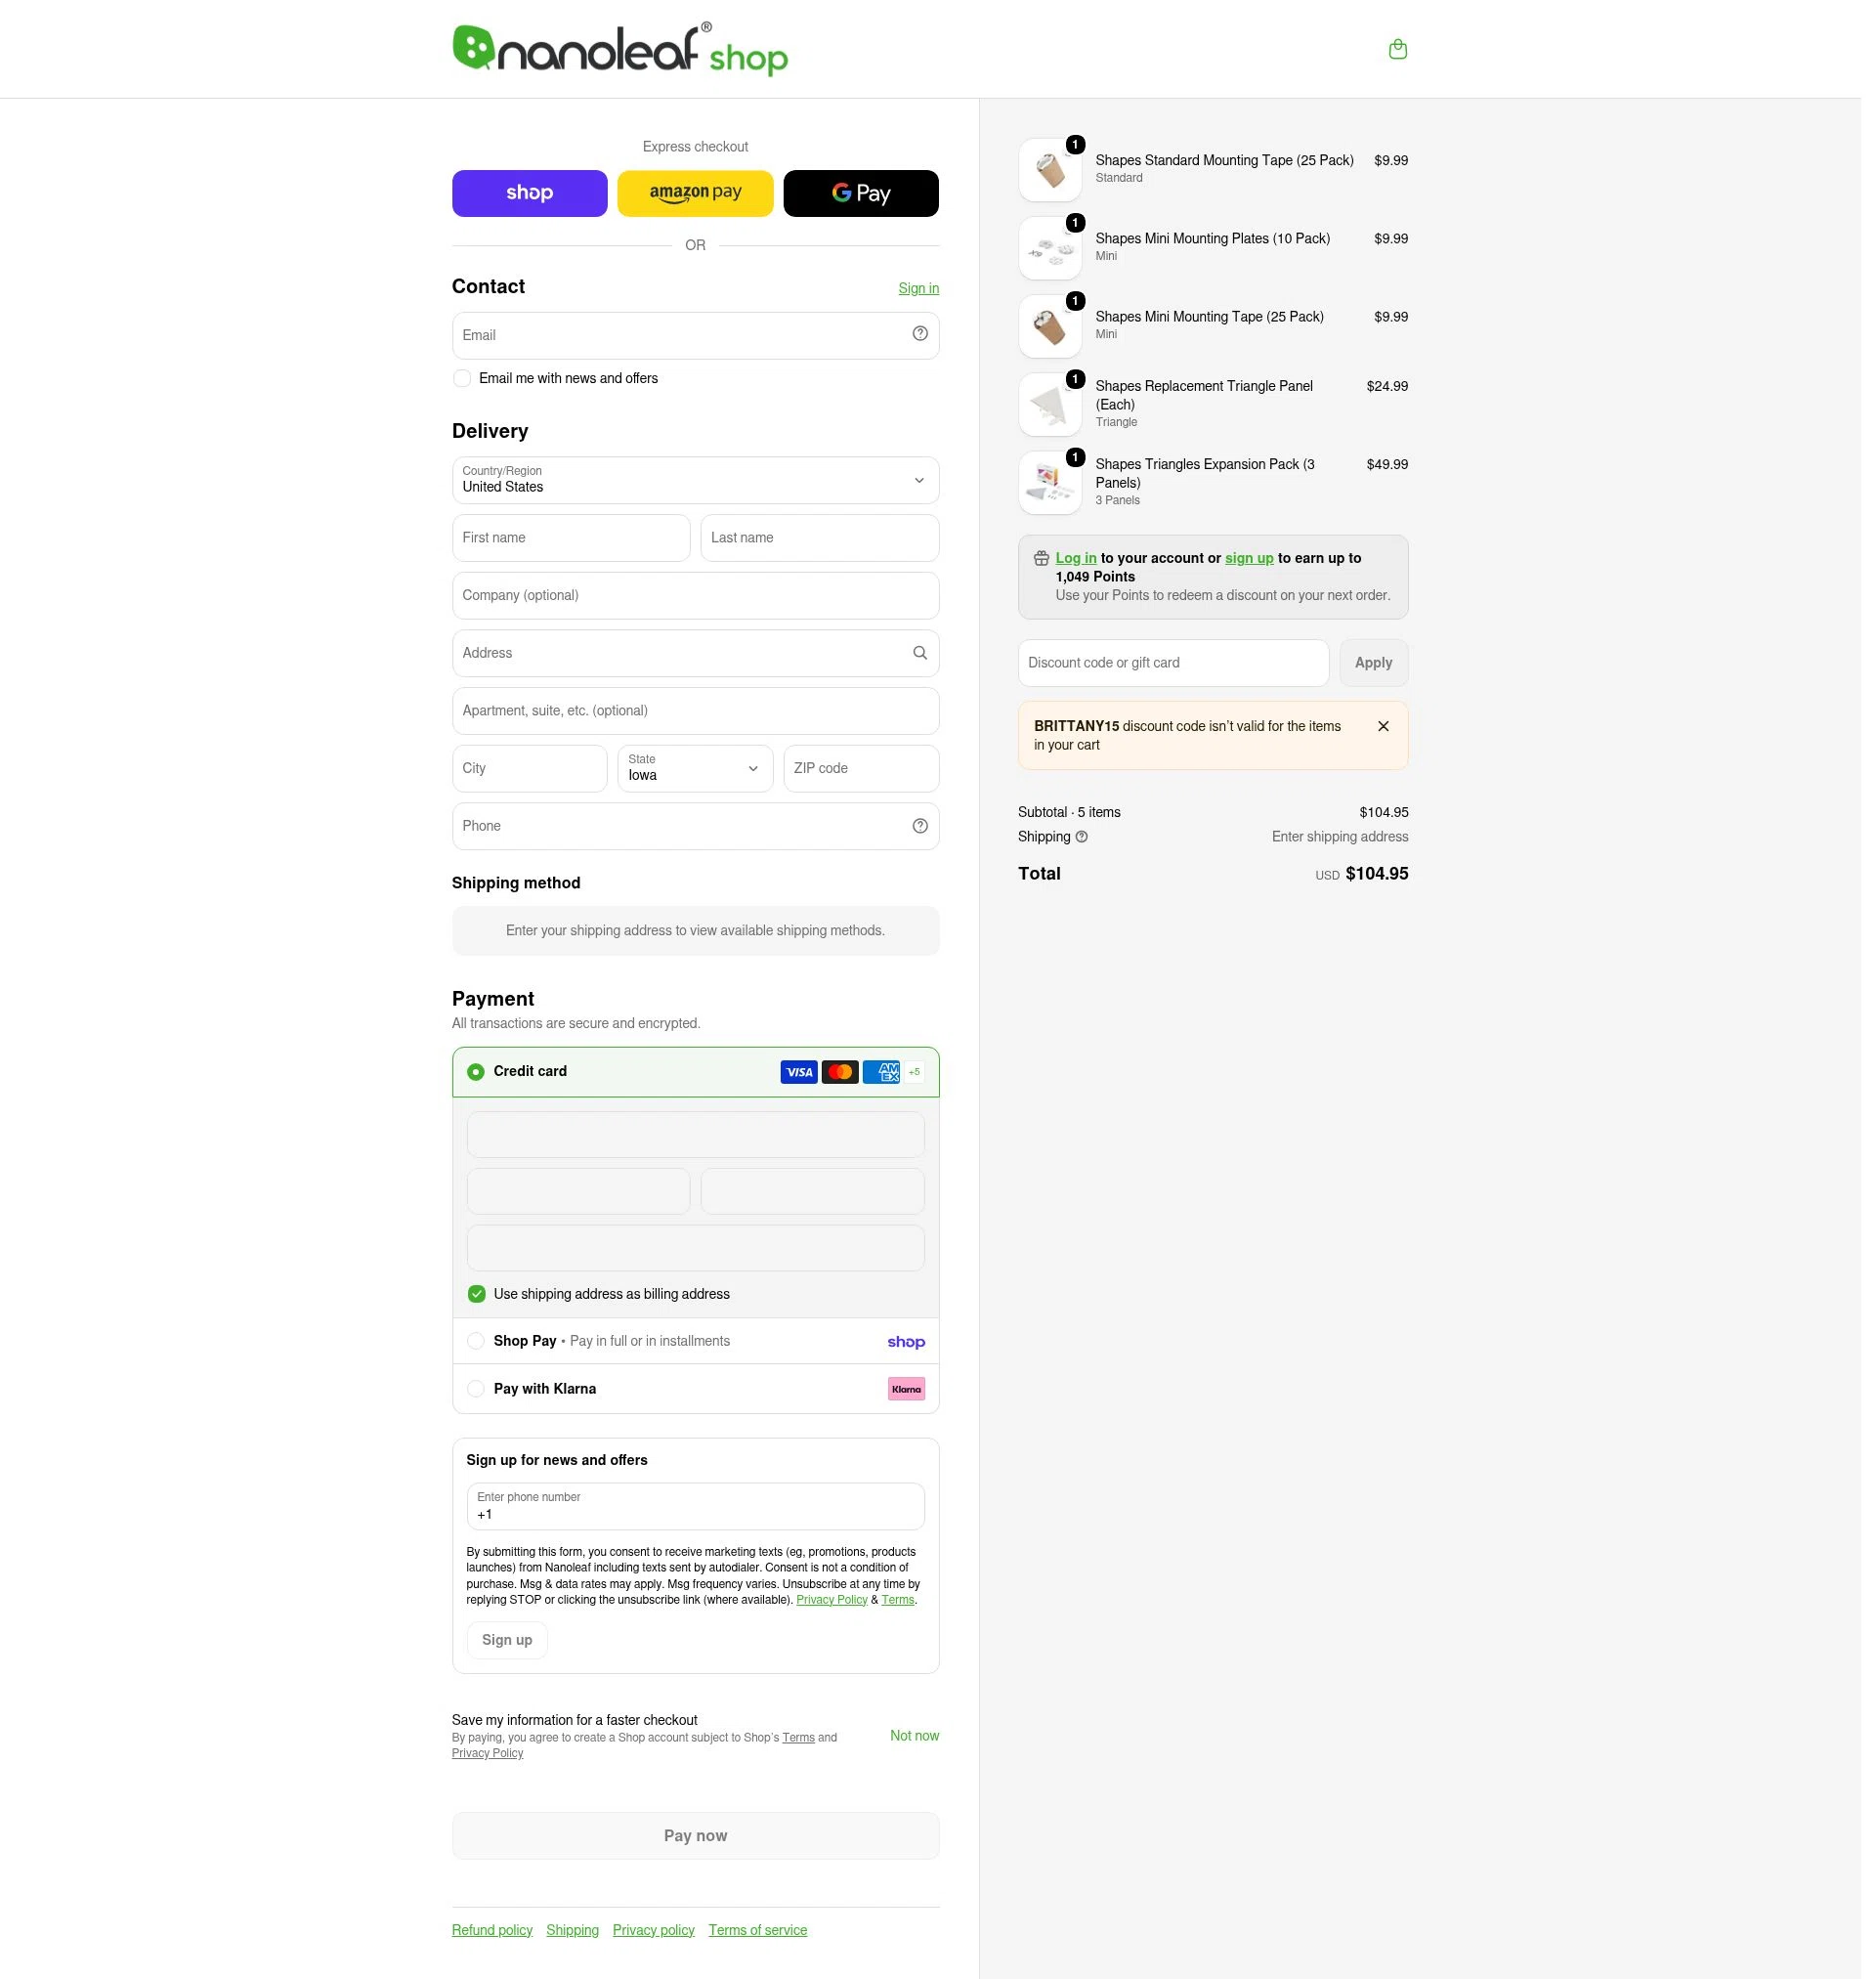Dismiss the BRITTANY15 invalid discount notice
Image resolution: width=1876 pixels, height=1979 pixels.
pyautogui.click(x=1394, y=732)
